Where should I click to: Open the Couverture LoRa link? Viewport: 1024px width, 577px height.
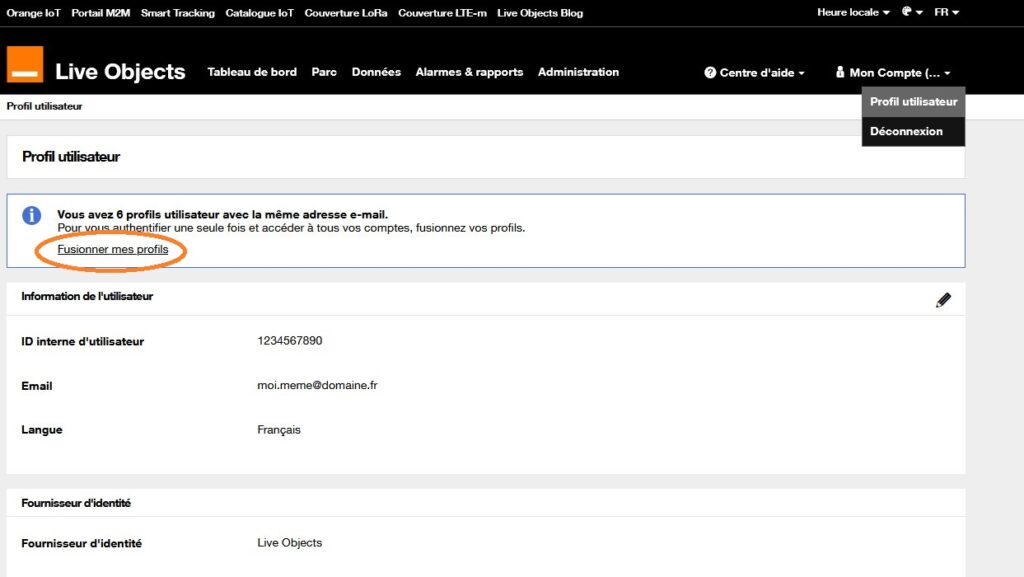[346, 13]
